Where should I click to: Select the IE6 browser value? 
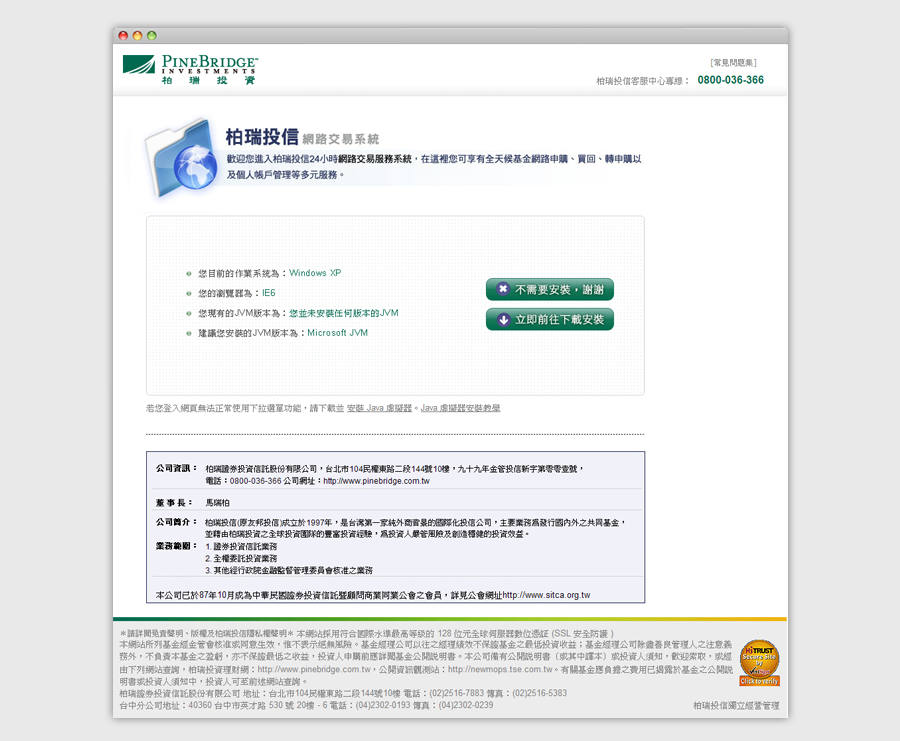click(x=269, y=293)
